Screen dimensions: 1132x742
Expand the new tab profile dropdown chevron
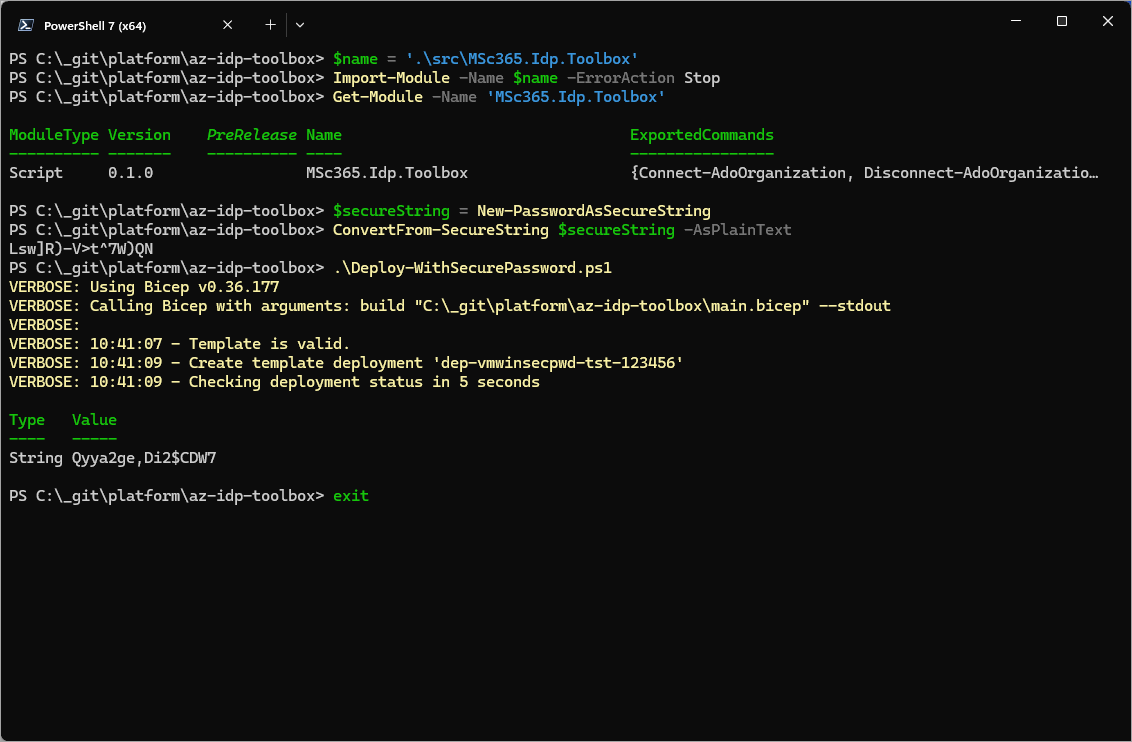point(300,24)
